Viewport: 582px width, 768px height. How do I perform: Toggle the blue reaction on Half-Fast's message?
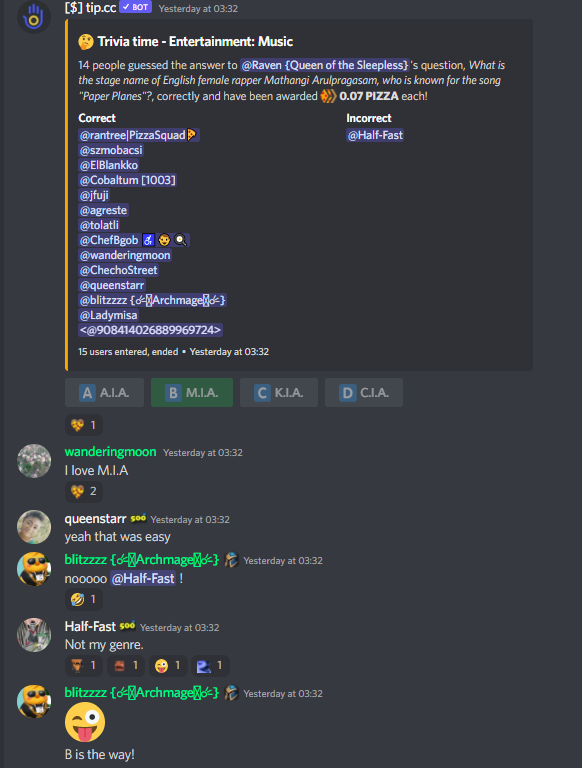point(210,666)
